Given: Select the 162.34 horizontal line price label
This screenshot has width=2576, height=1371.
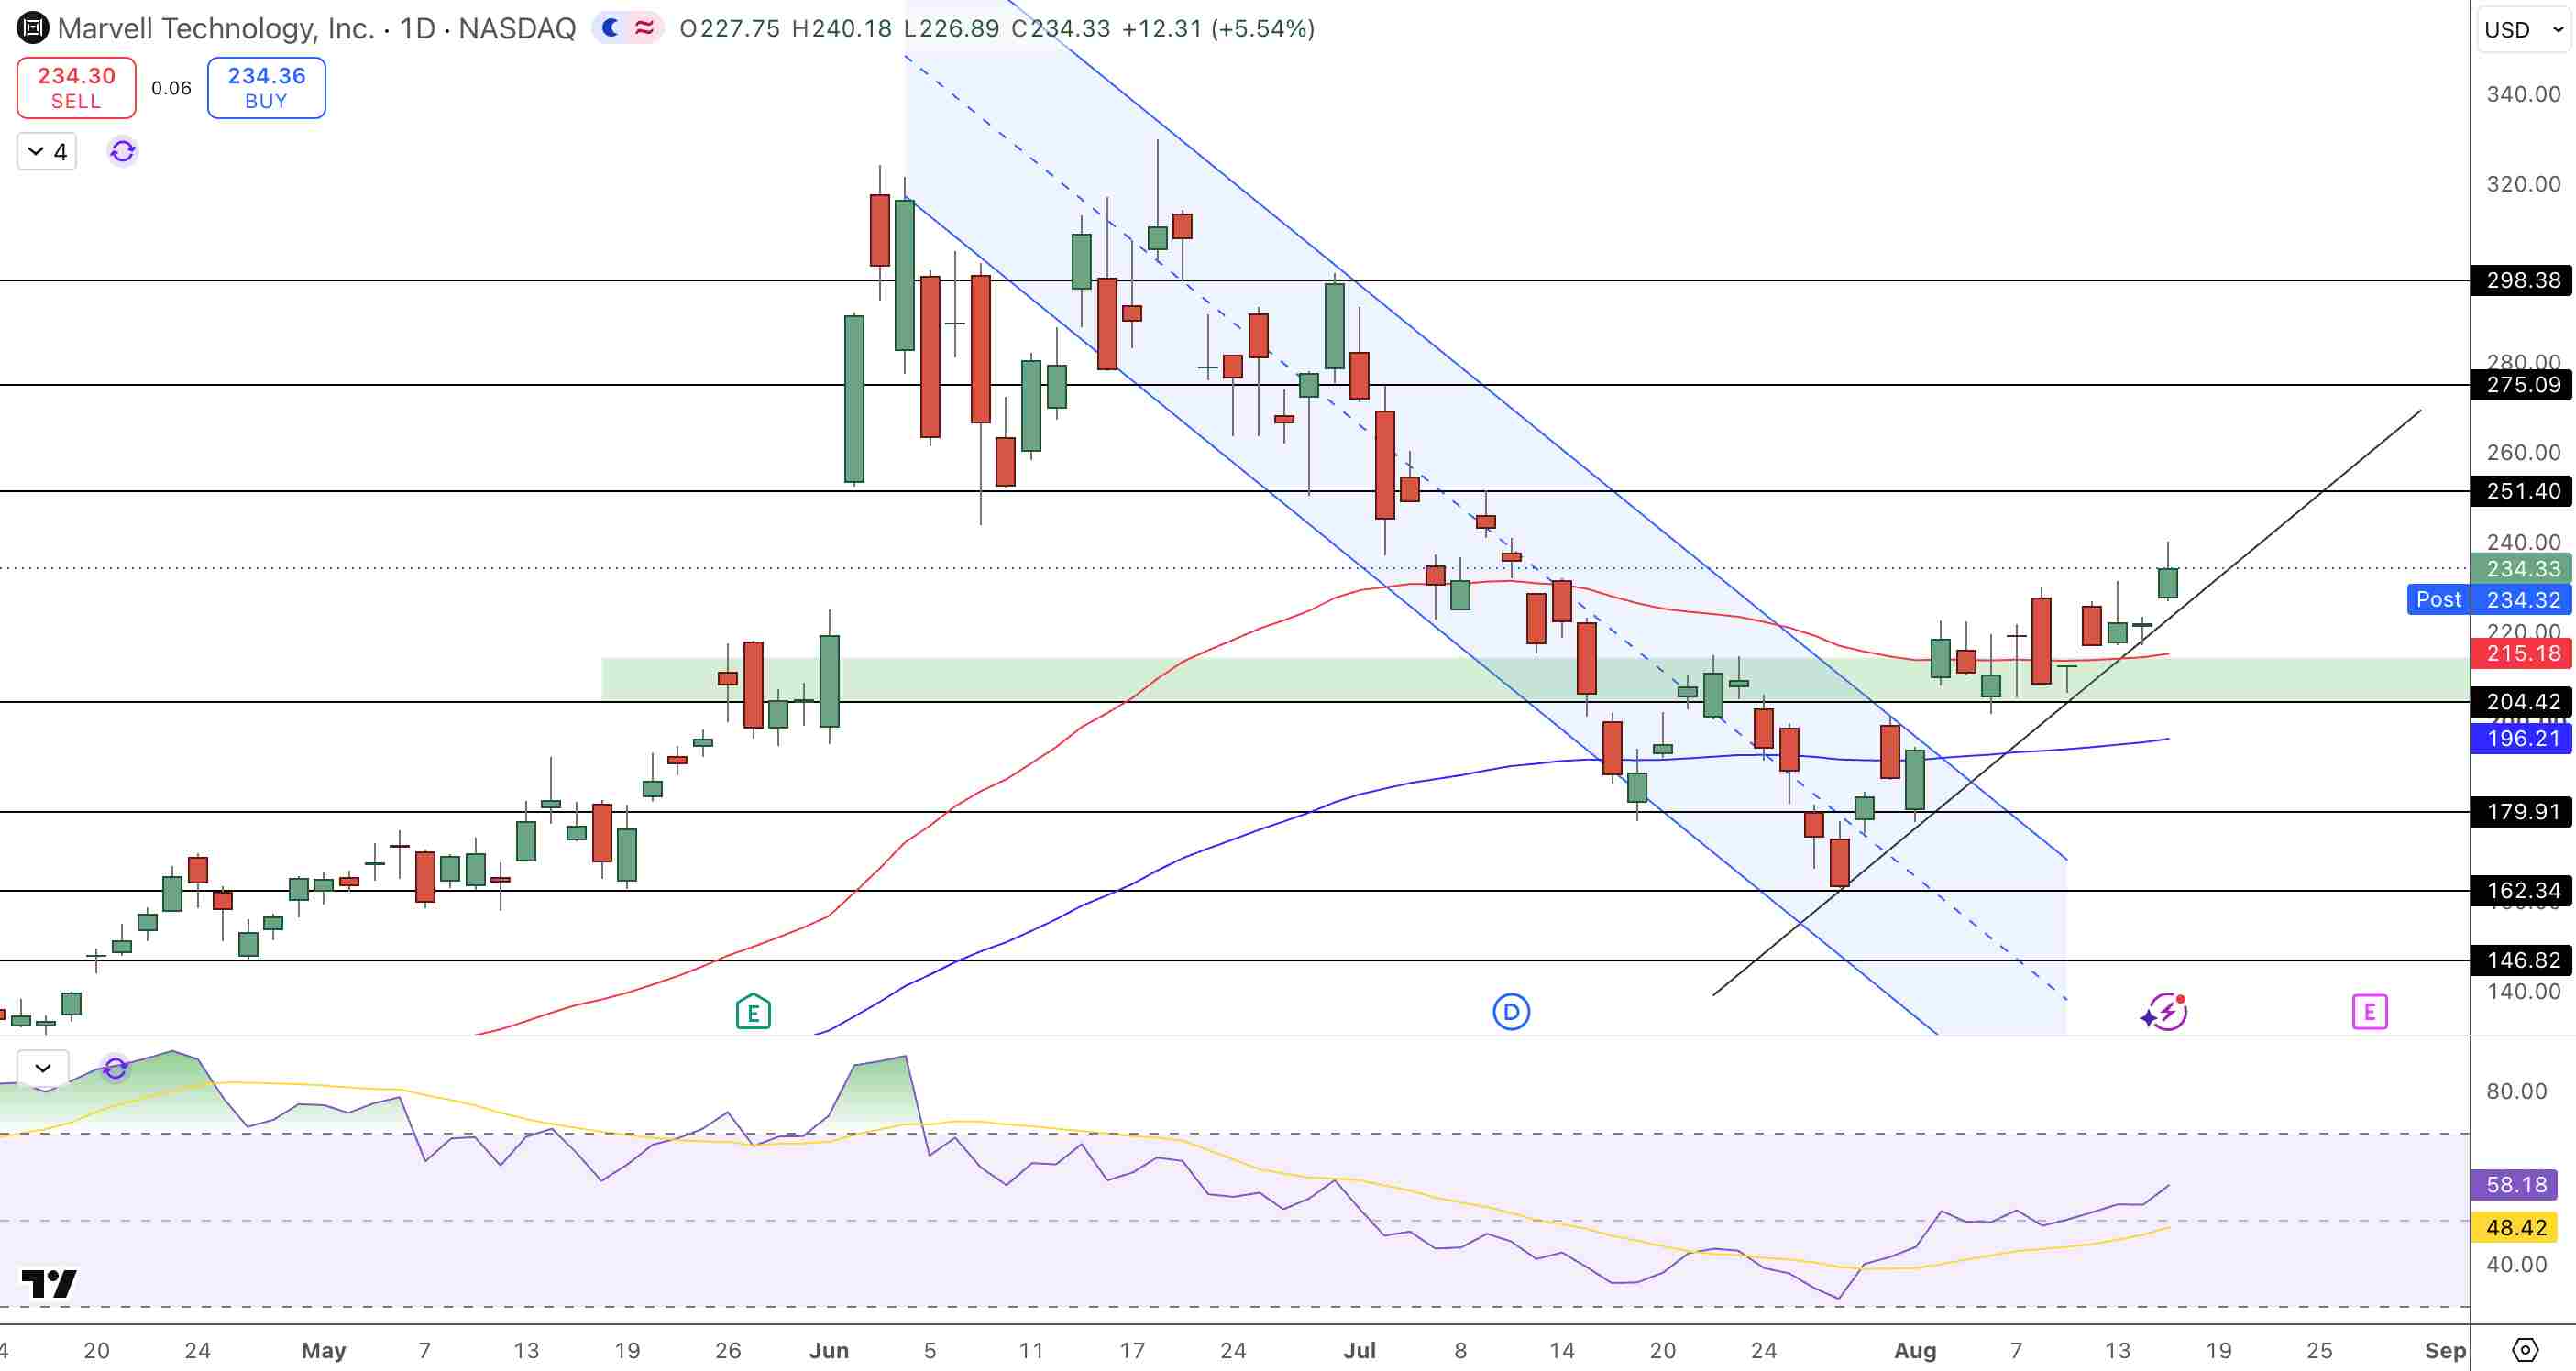Looking at the screenshot, I should tap(2522, 891).
